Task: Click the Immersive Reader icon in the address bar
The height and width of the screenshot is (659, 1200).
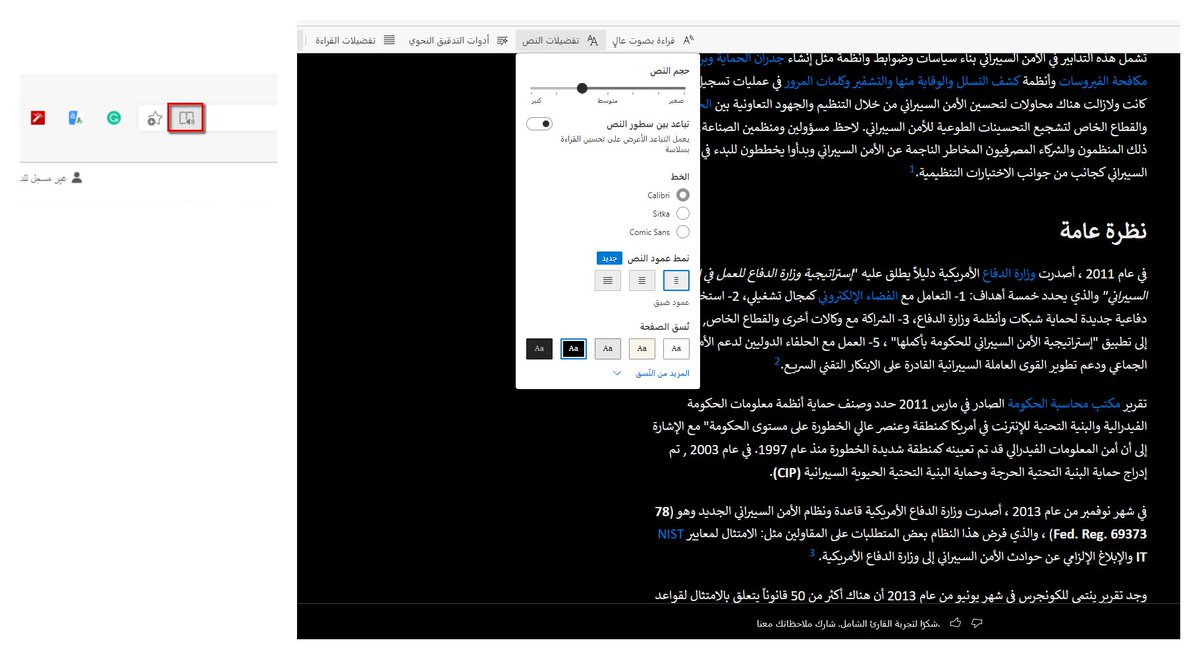Action: pos(186,118)
